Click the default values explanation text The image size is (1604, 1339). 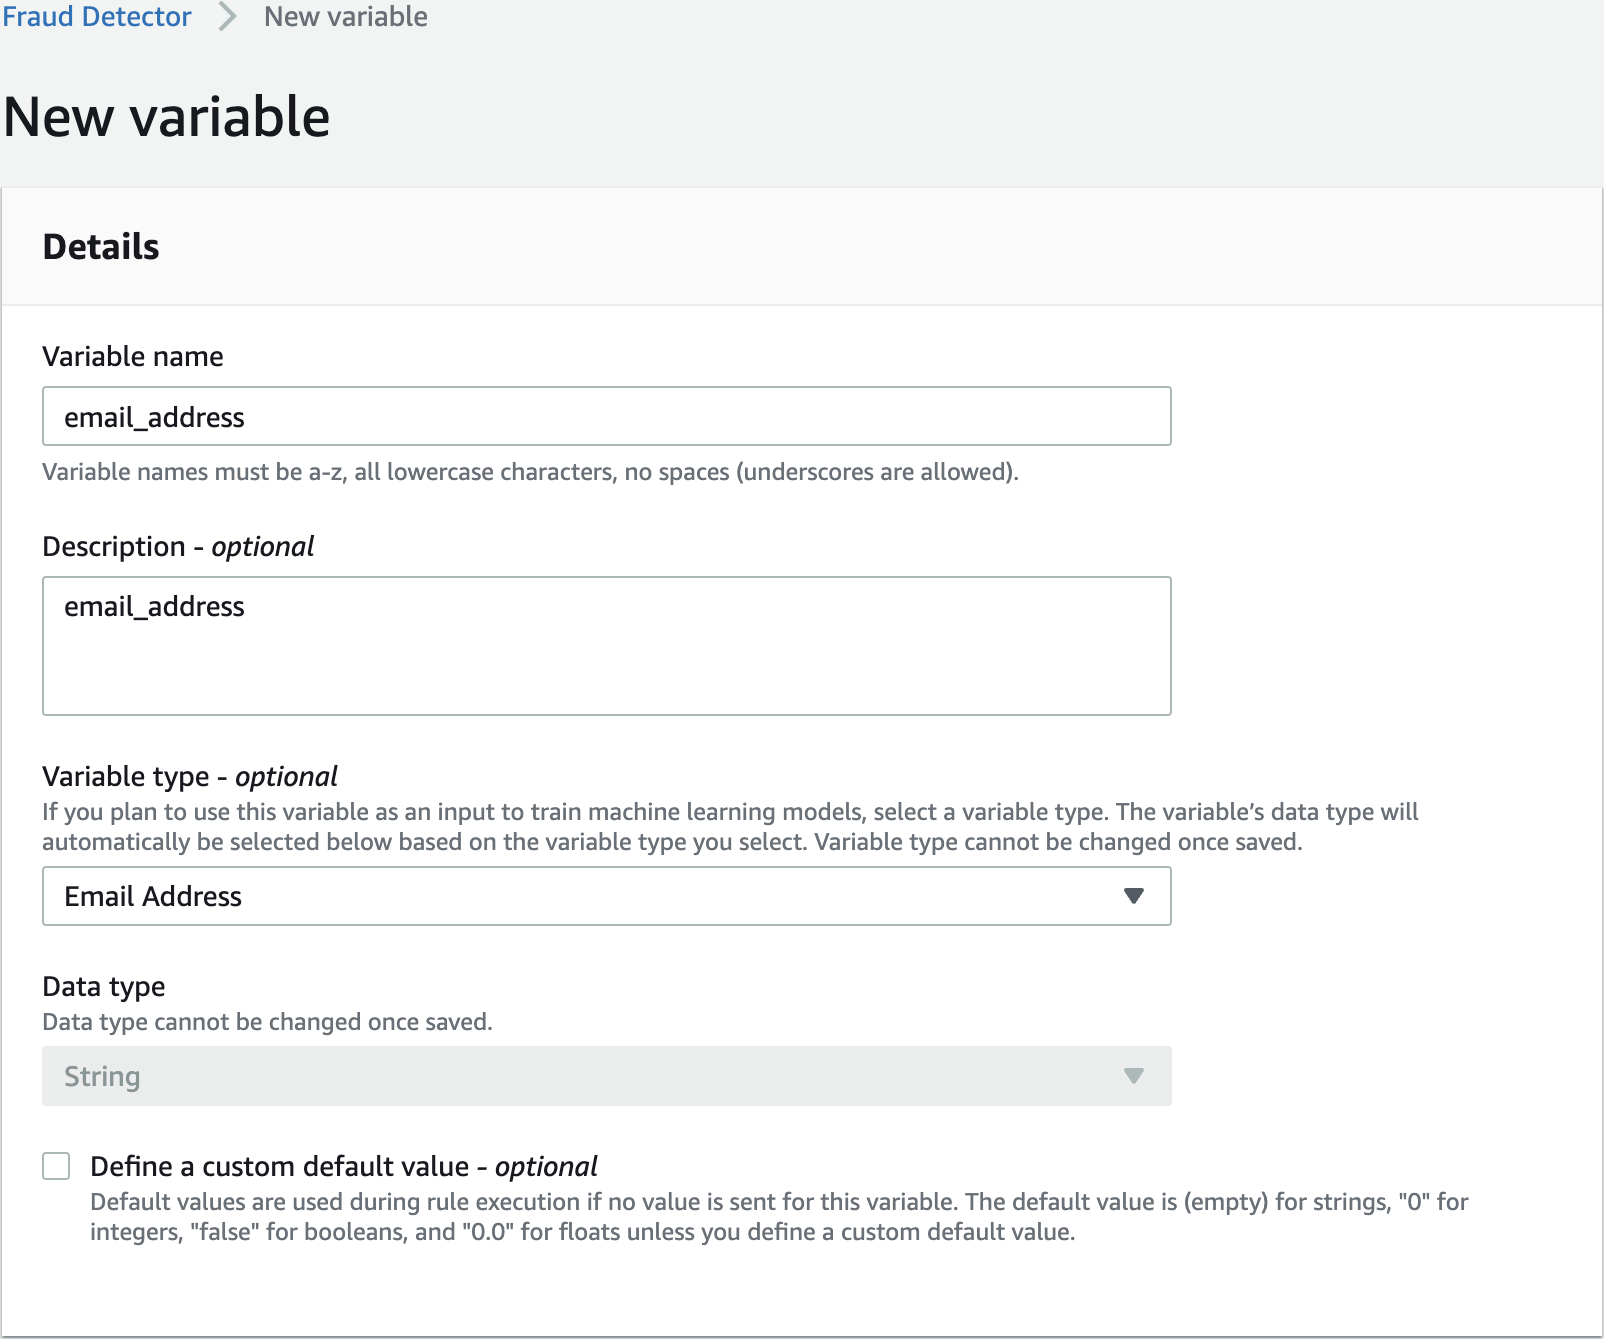click(779, 1217)
